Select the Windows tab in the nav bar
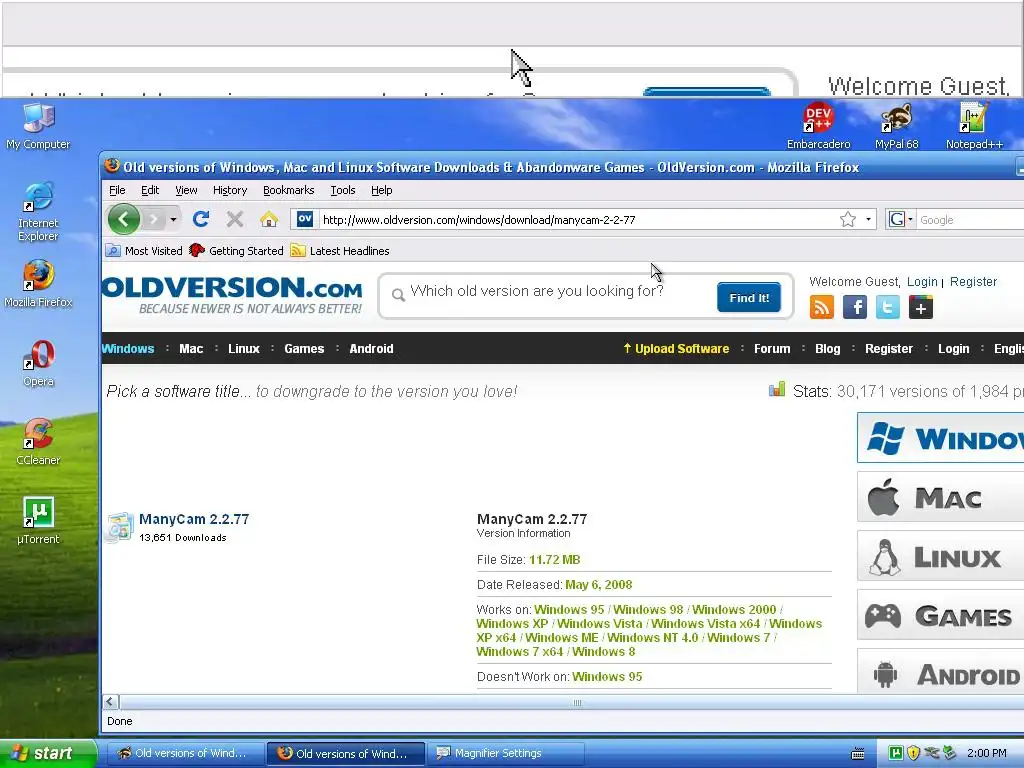Viewport: 1024px width, 768px height. pyautogui.click(x=128, y=348)
